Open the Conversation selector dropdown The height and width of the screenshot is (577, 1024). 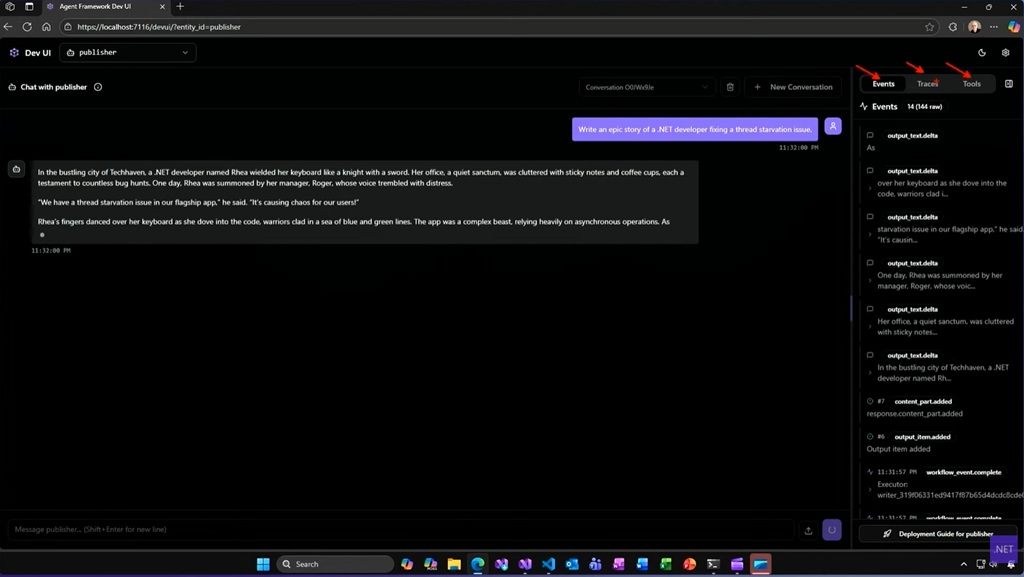pos(645,87)
